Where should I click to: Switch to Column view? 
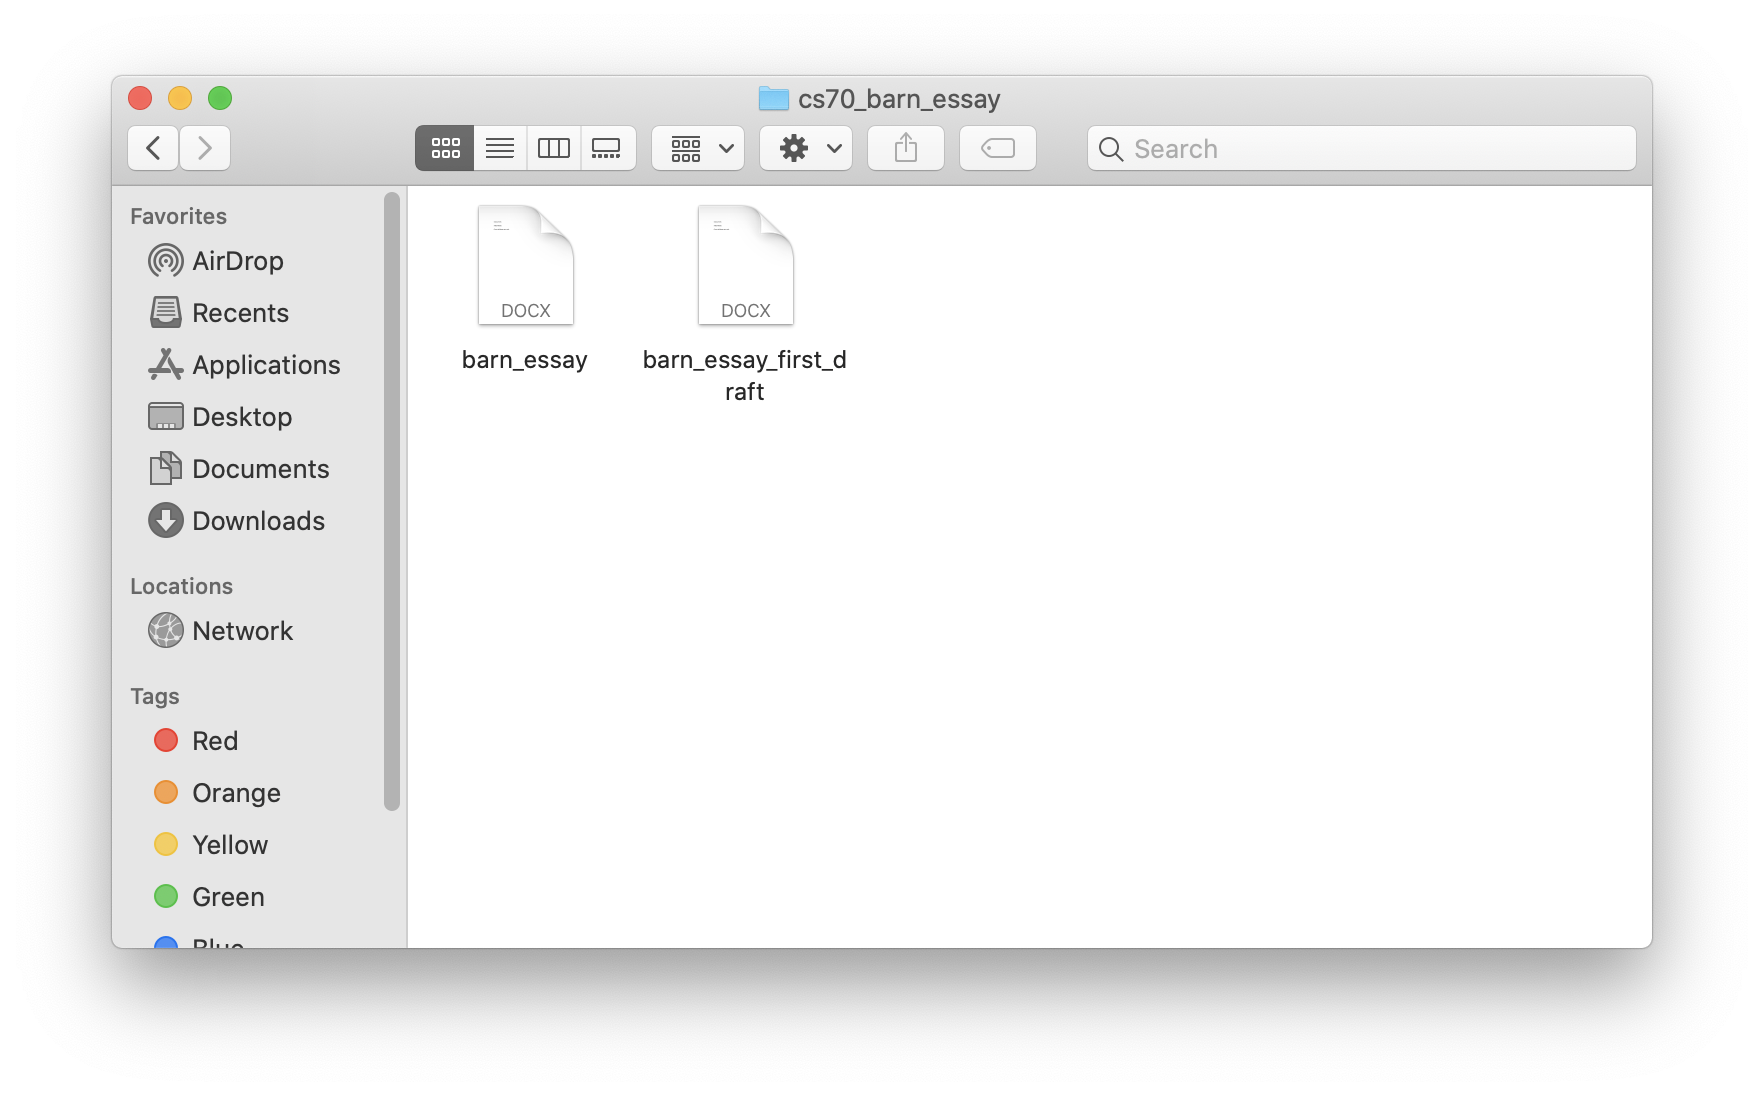(553, 148)
